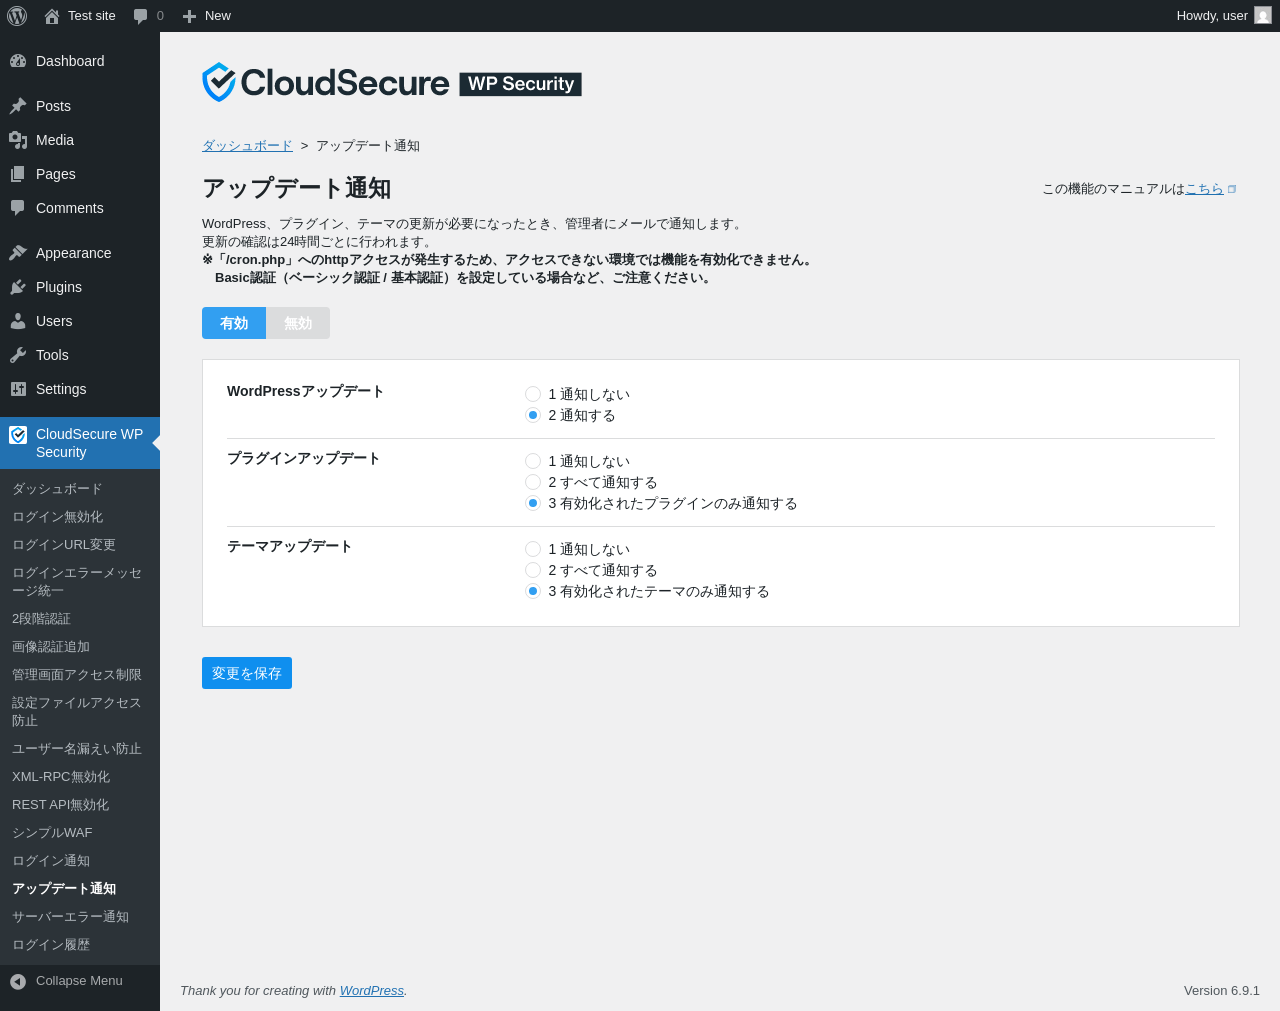
Task: Select "2 すべて通知する" for プラグインアップデート
Action: pyautogui.click(x=533, y=482)
